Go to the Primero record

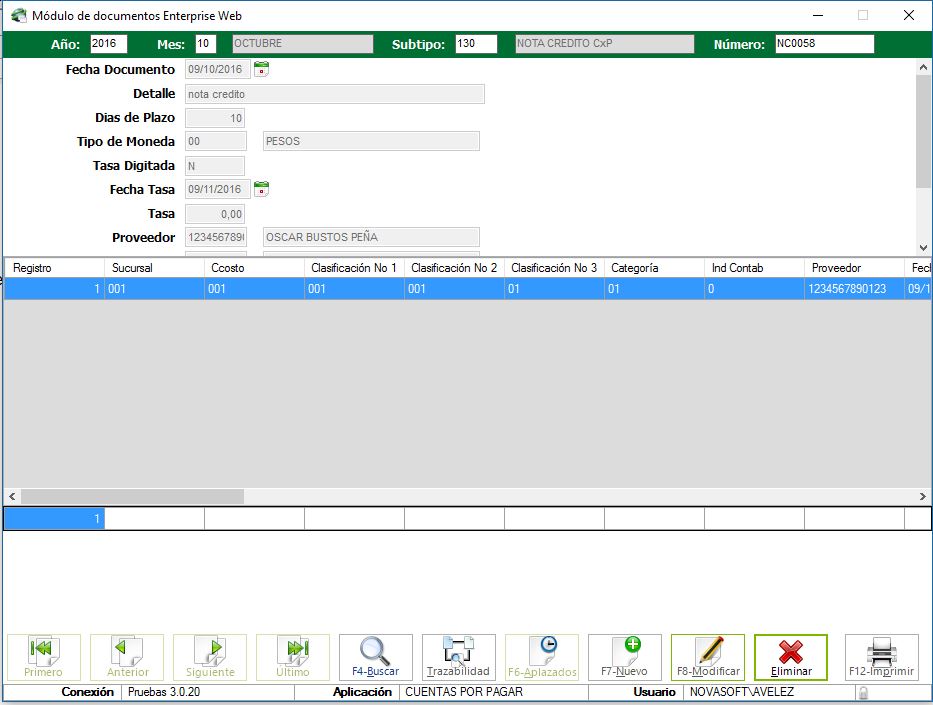pos(43,657)
